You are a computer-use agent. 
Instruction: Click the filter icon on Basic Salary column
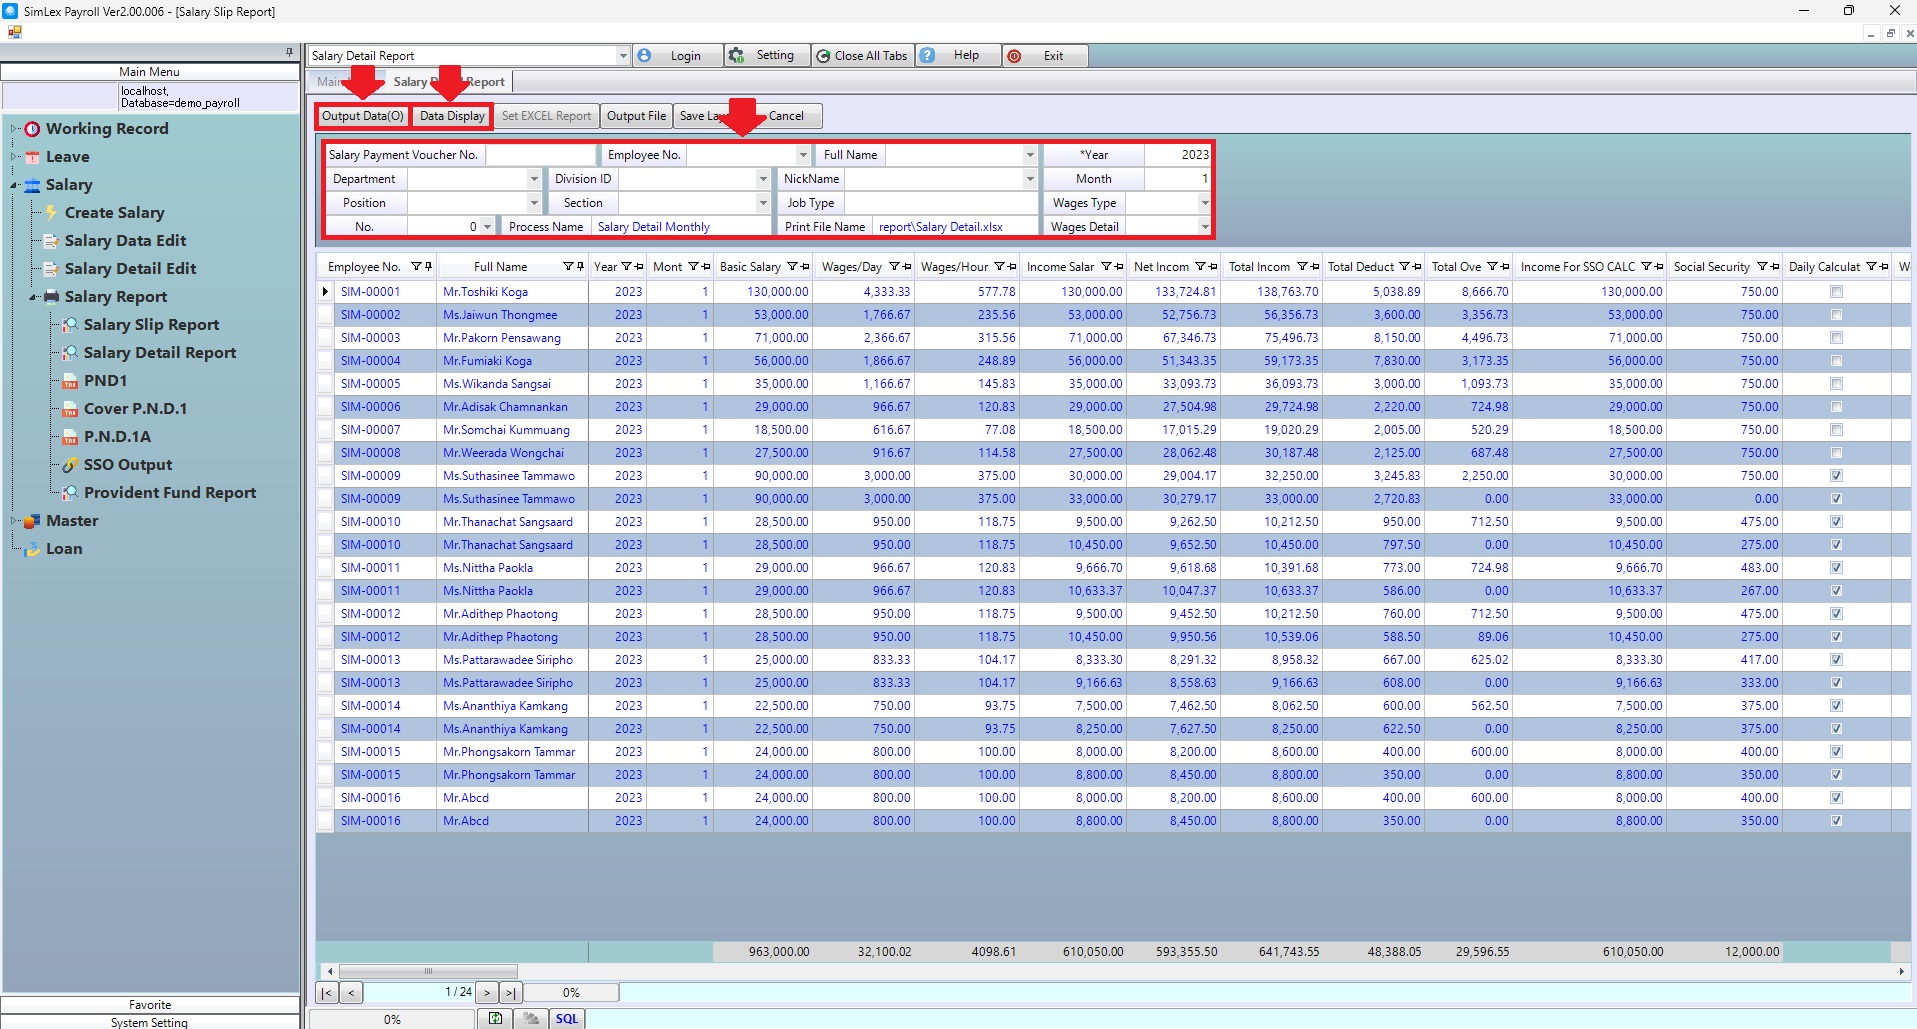pos(792,267)
